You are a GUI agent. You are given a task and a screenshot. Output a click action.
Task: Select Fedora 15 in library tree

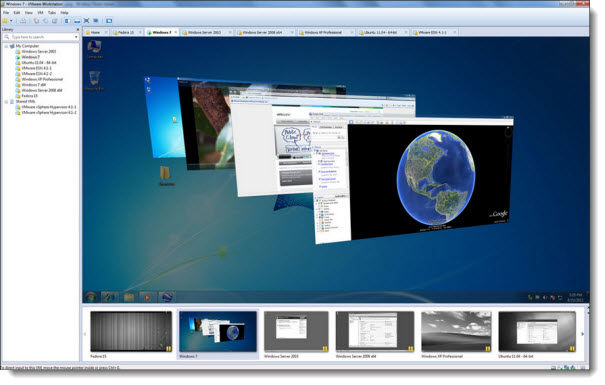tap(27, 96)
